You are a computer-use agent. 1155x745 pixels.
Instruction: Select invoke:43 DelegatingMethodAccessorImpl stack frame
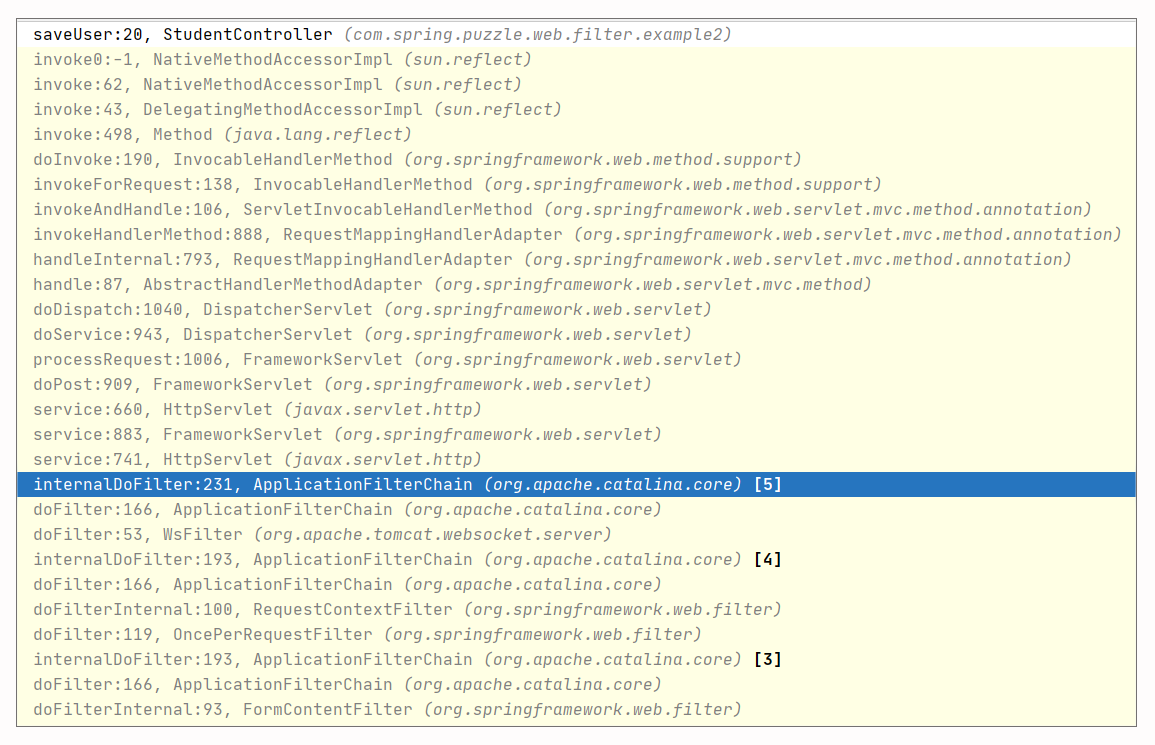297,110
